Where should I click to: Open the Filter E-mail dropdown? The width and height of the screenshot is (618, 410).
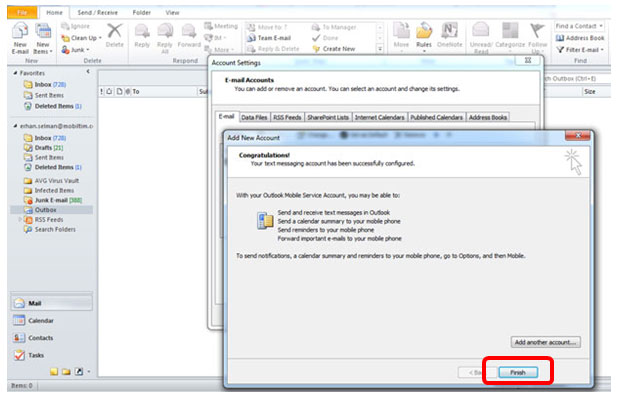pos(580,50)
